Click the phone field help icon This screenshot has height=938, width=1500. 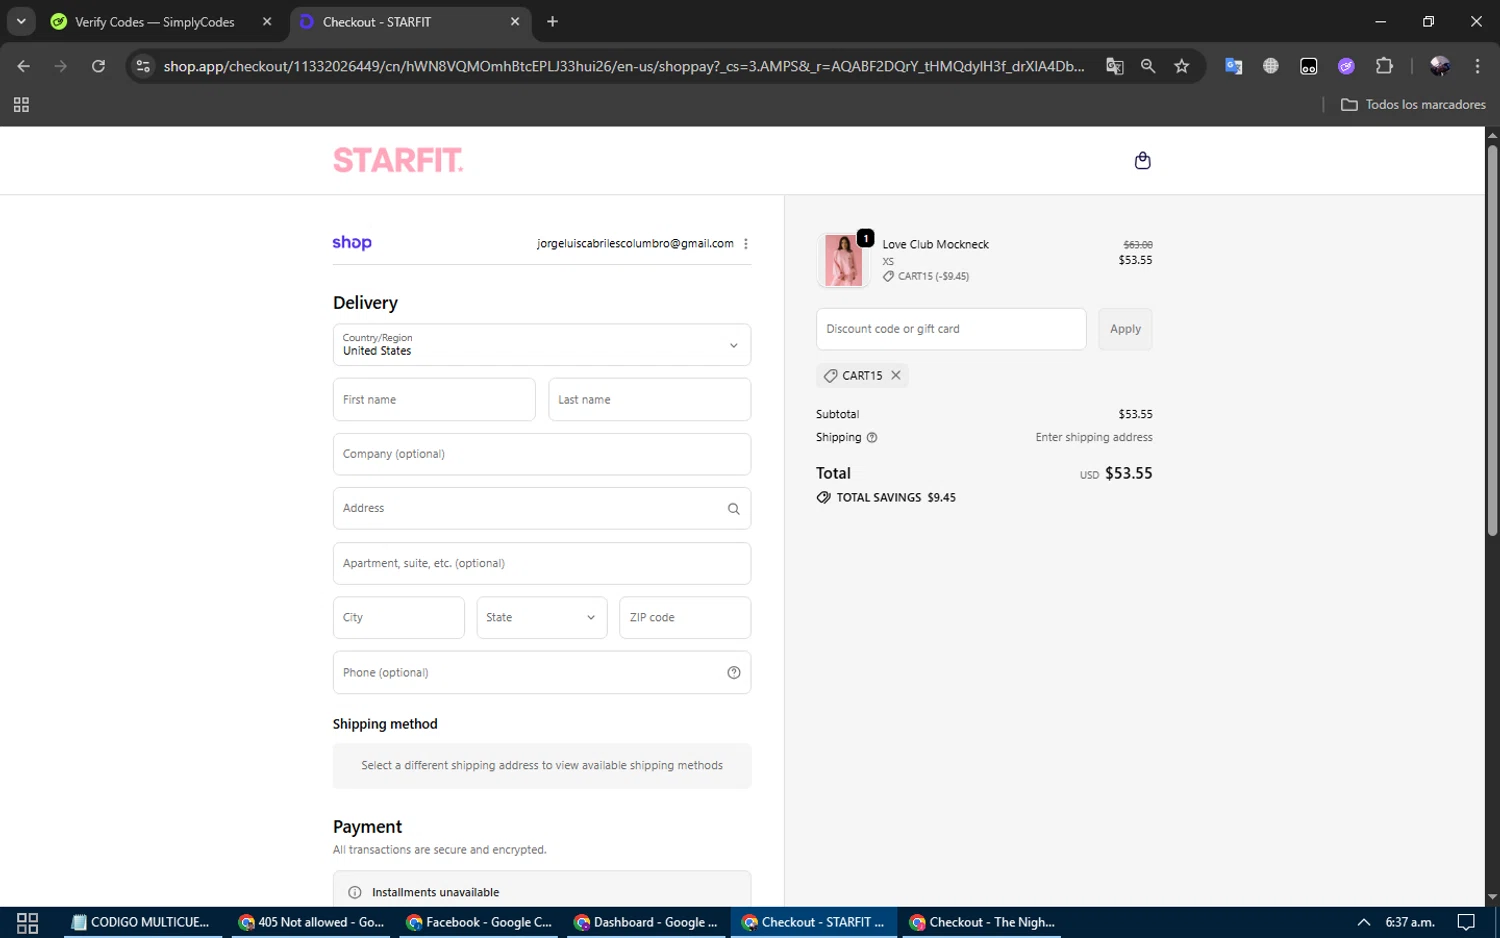click(733, 673)
